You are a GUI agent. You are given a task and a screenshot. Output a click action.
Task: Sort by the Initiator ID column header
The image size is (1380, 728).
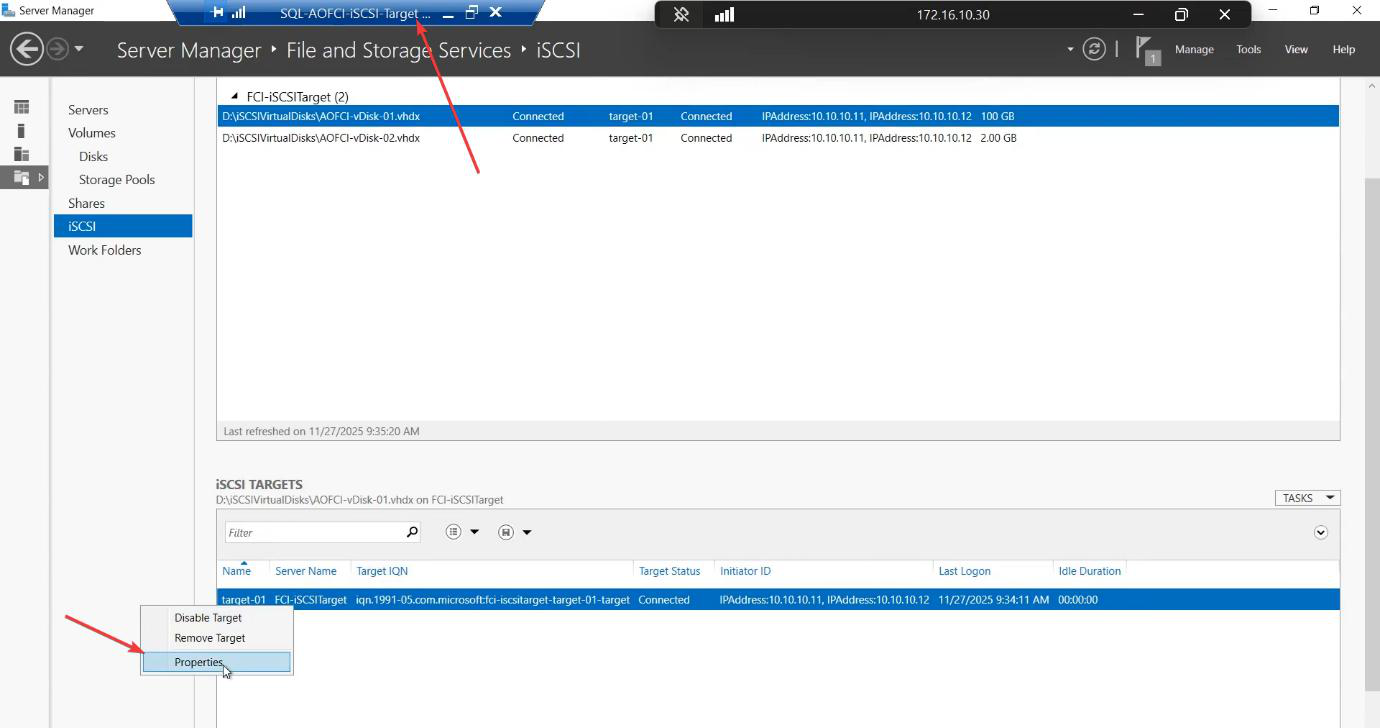coord(745,571)
